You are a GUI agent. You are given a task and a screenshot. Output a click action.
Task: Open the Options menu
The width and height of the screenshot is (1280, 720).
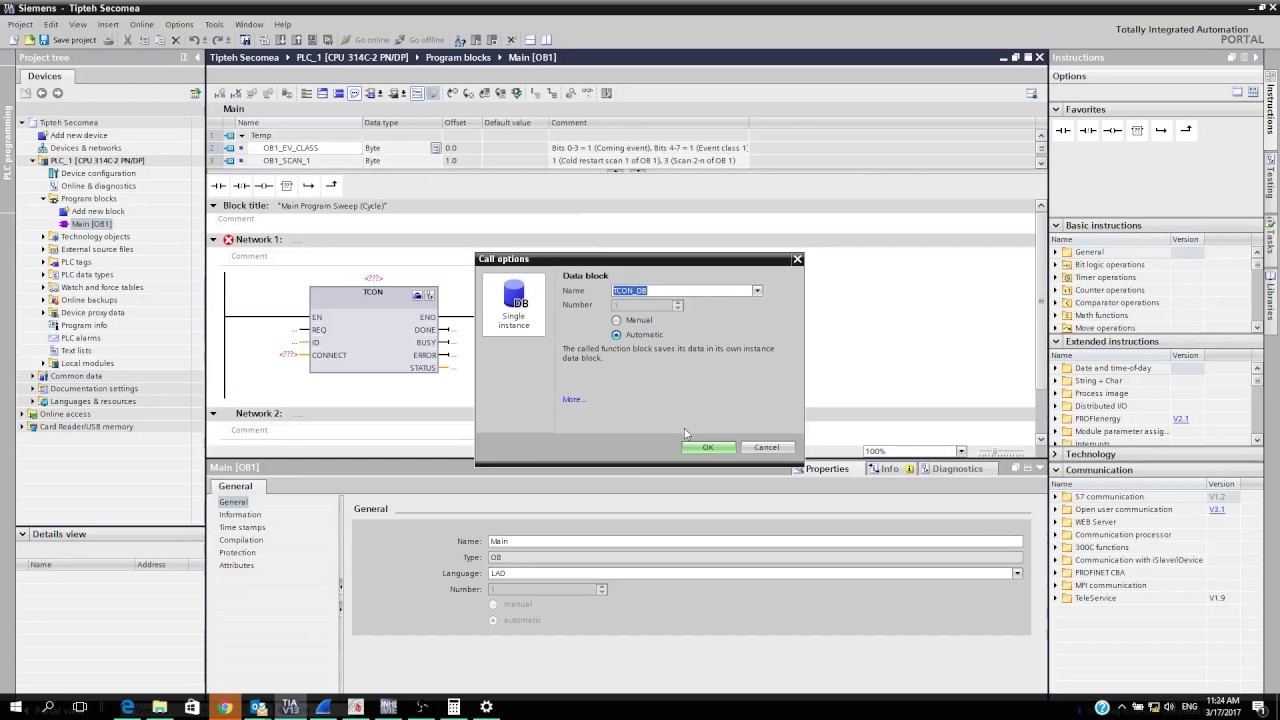click(179, 24)
